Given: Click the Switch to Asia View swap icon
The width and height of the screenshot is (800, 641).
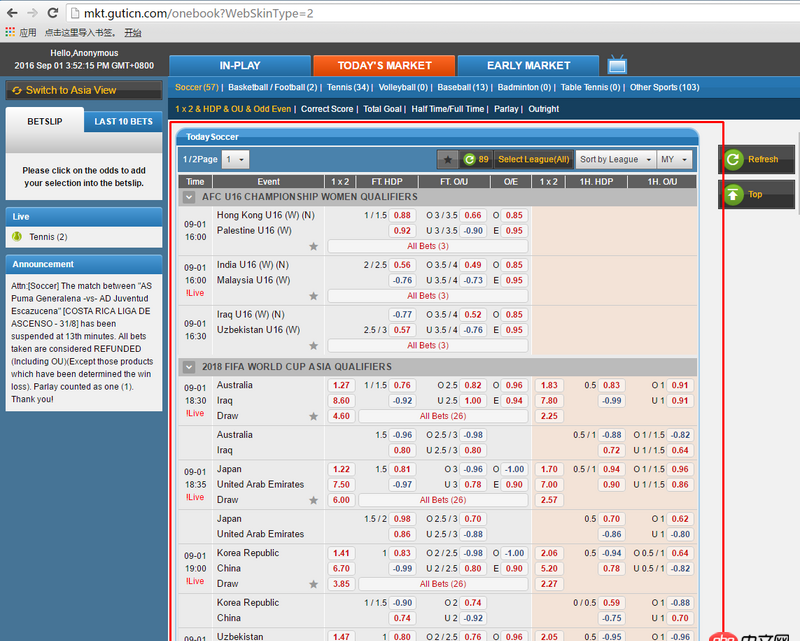Looking at the screenshot, I should coord(17,90).
